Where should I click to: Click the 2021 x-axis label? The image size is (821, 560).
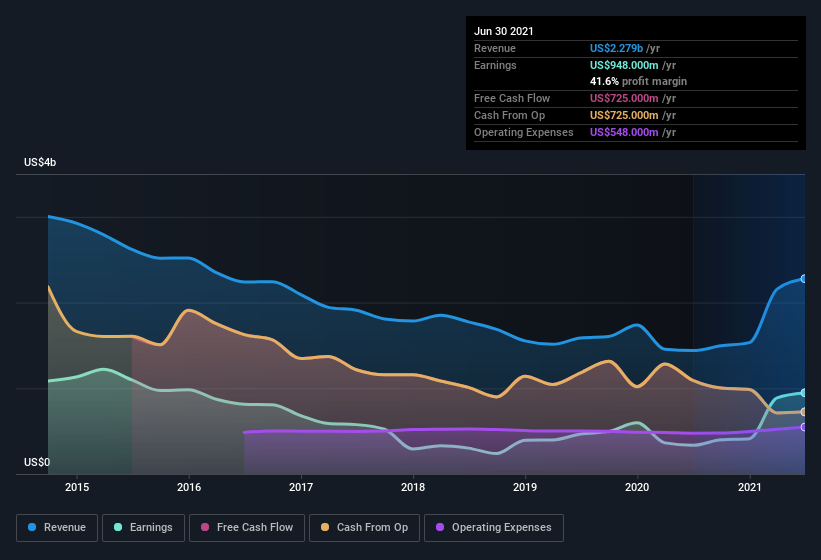pyautogui.click(x=750, y=487)
